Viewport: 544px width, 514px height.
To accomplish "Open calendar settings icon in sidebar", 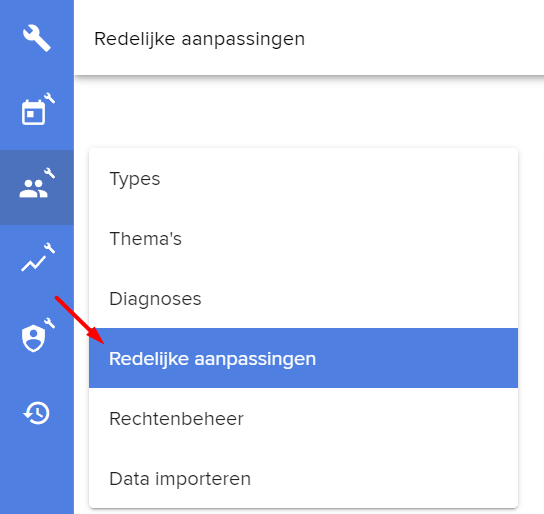I will pos(37,110).
